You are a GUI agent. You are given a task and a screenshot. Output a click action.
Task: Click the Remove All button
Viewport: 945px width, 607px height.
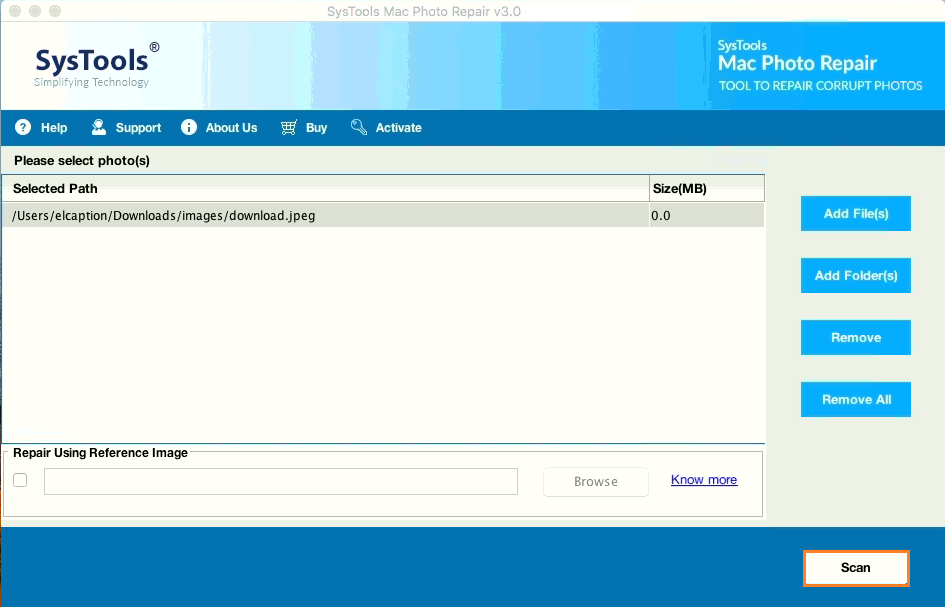(x=856, y=400)
